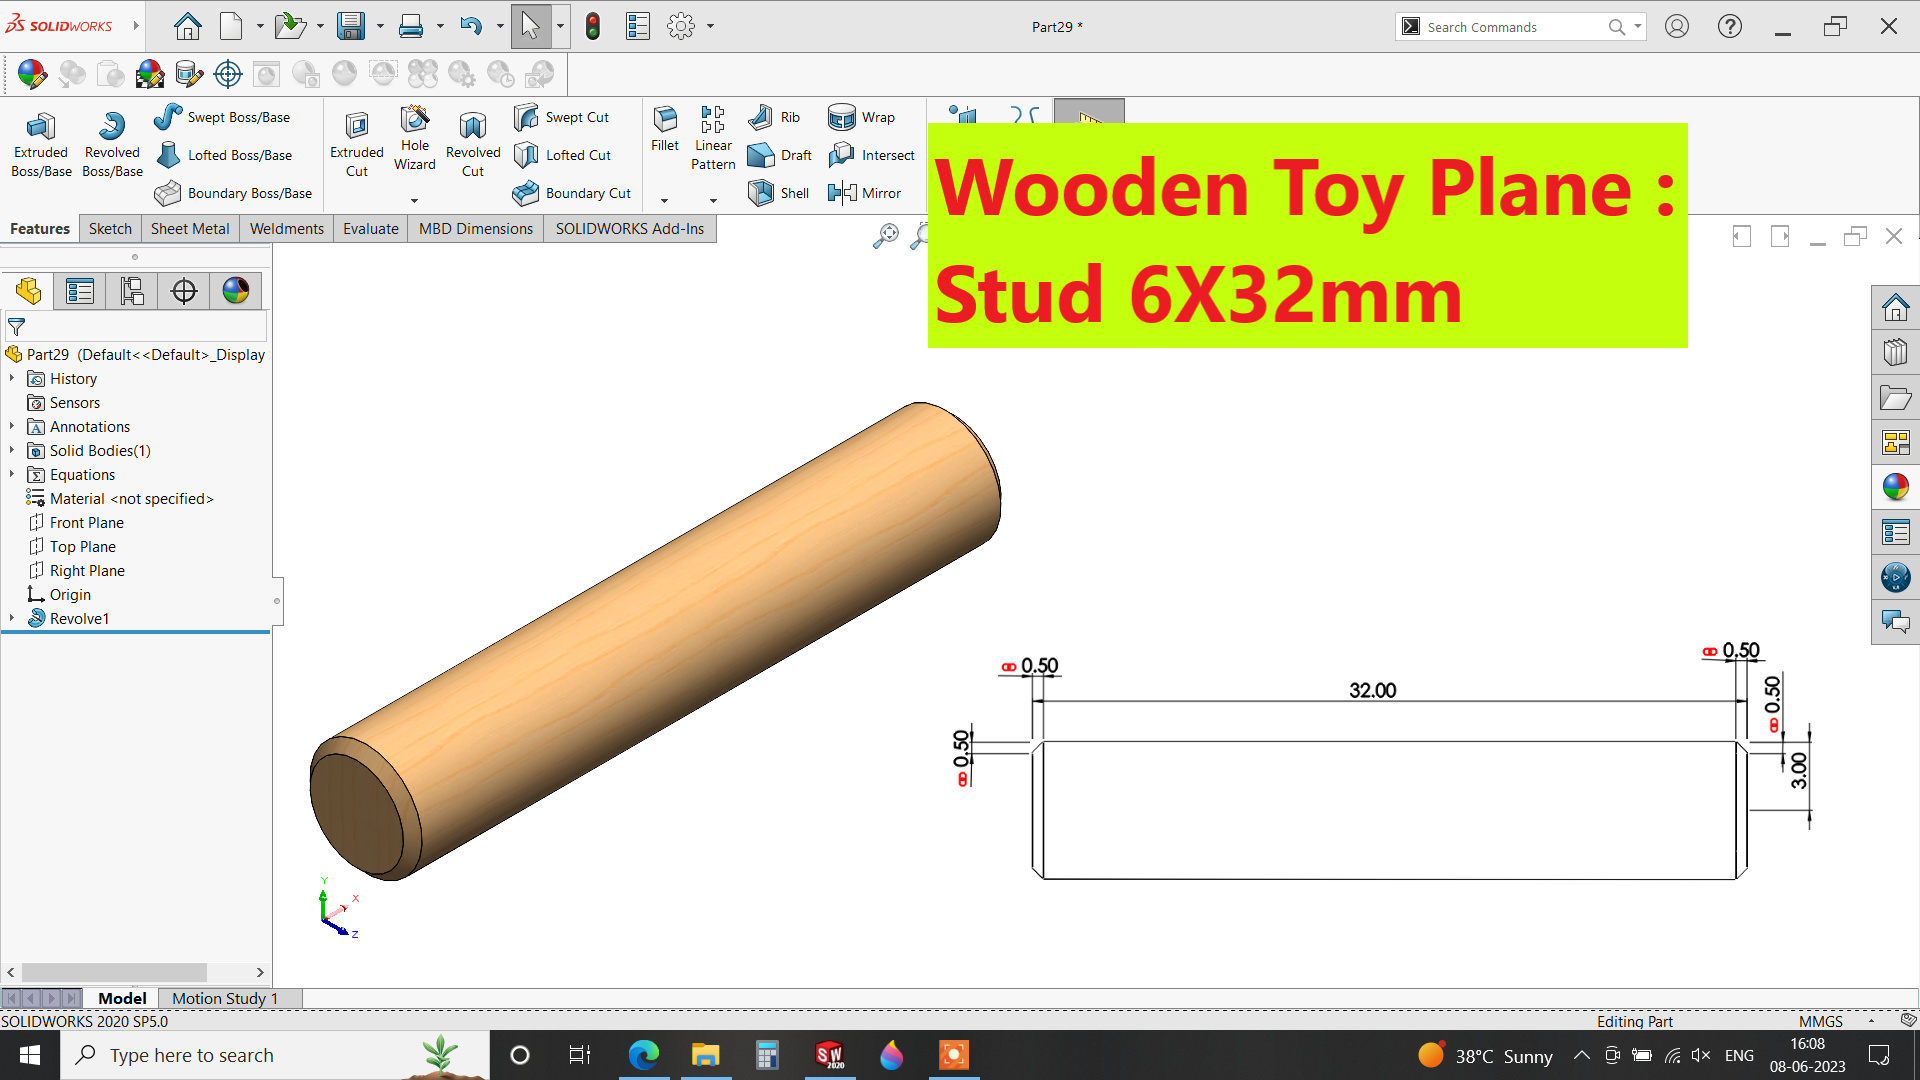Open the ConfigurationManager tab icon

132,291
